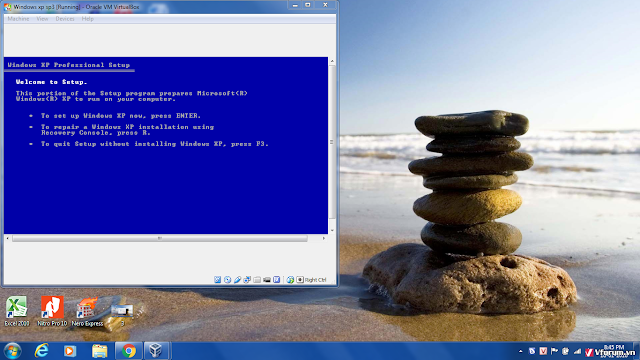Open the Nitro Pro 10 desktop shortcut
This screenshot has width=640, height=360.
pos(52,311)
